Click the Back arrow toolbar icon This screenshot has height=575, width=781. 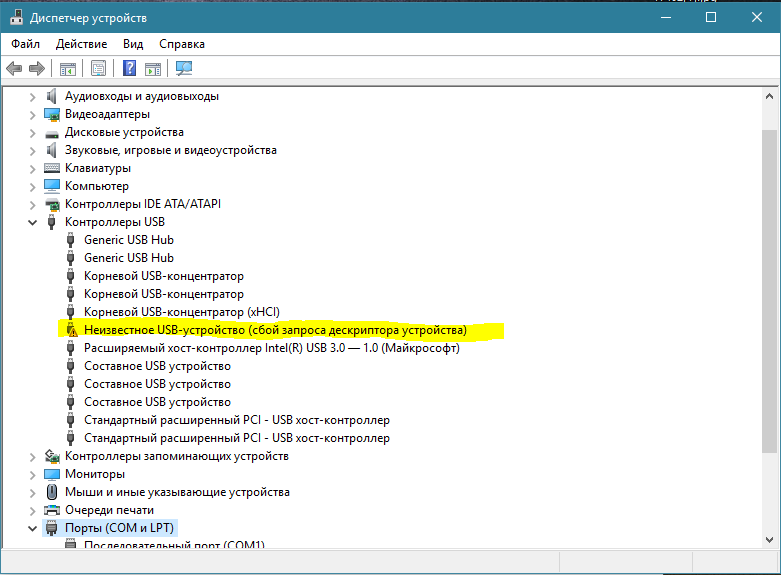click(x=14, y=68)
